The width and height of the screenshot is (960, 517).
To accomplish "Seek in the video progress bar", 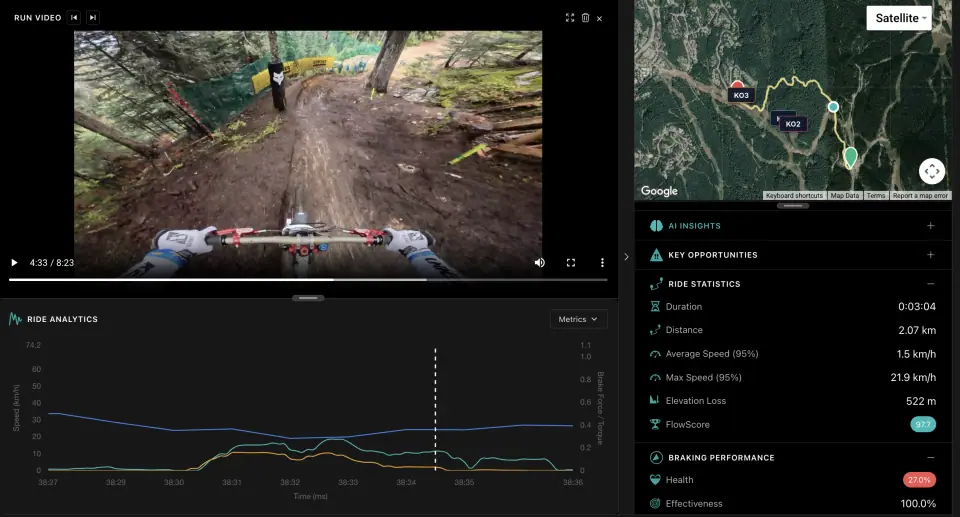I will click(x=308, y=280).
